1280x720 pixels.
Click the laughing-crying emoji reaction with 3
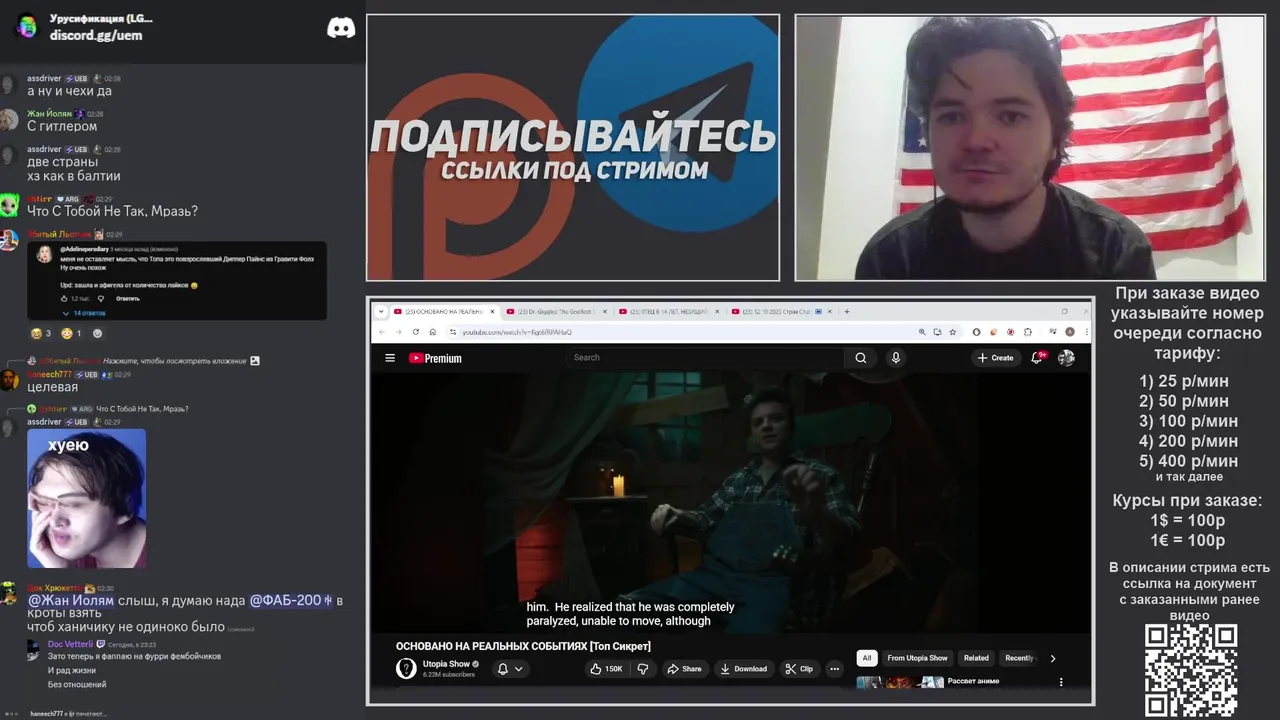coord(40,333)
